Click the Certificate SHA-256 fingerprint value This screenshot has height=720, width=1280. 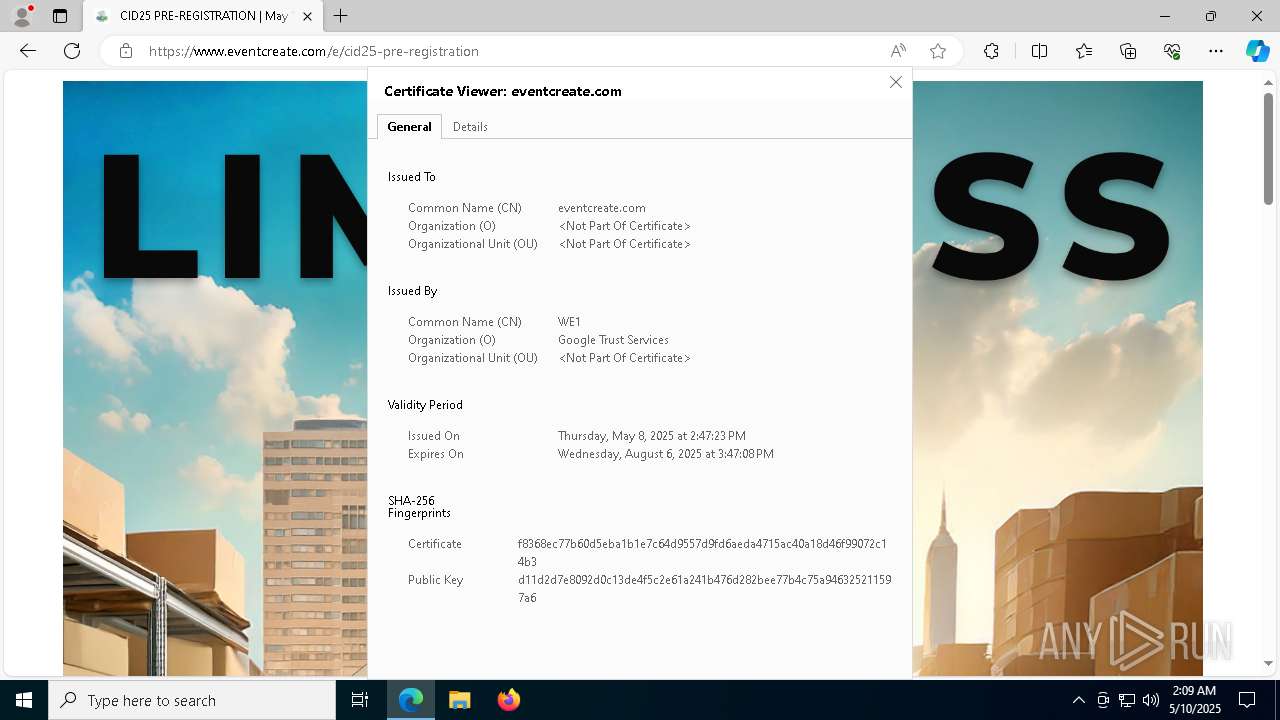coord(702,553)
